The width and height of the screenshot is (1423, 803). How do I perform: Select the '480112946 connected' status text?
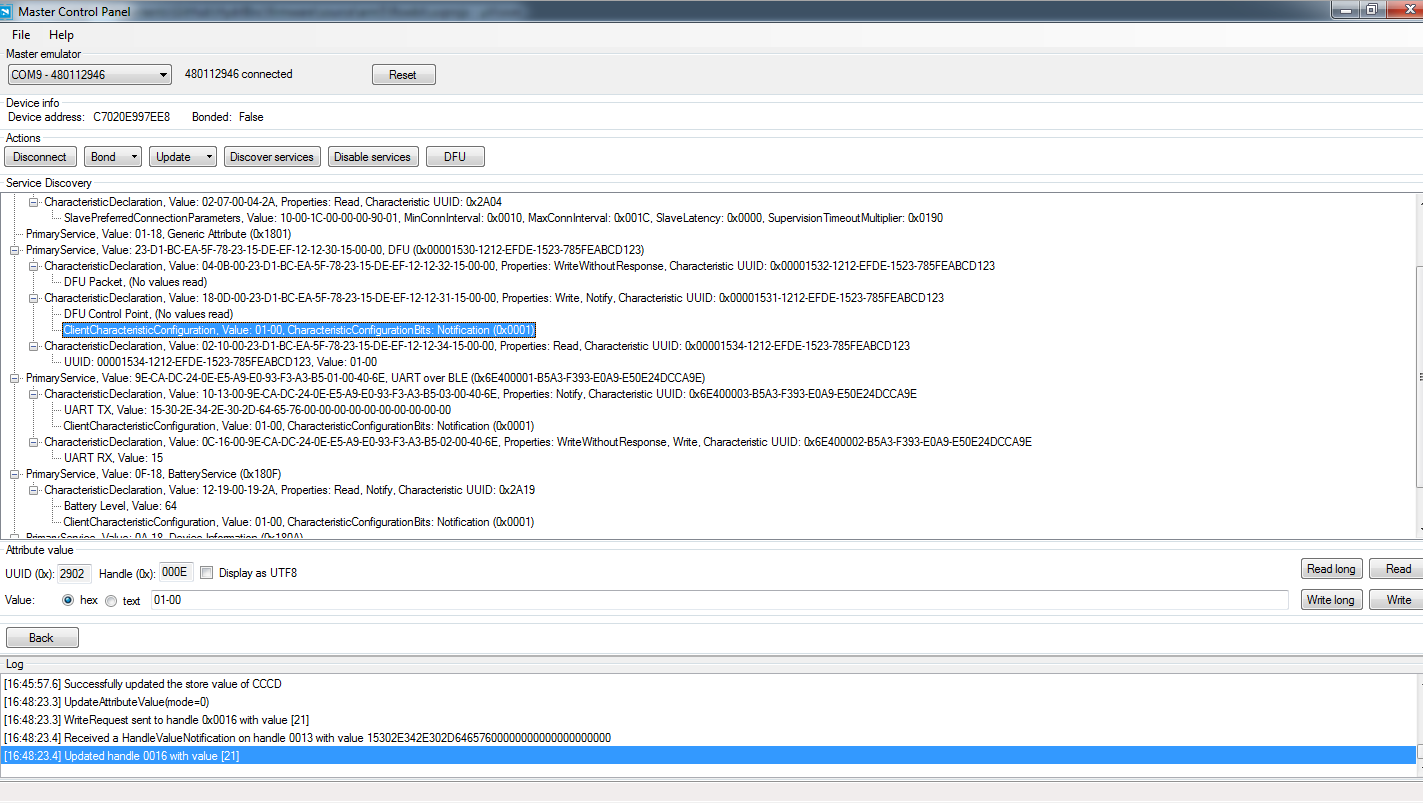239,74
